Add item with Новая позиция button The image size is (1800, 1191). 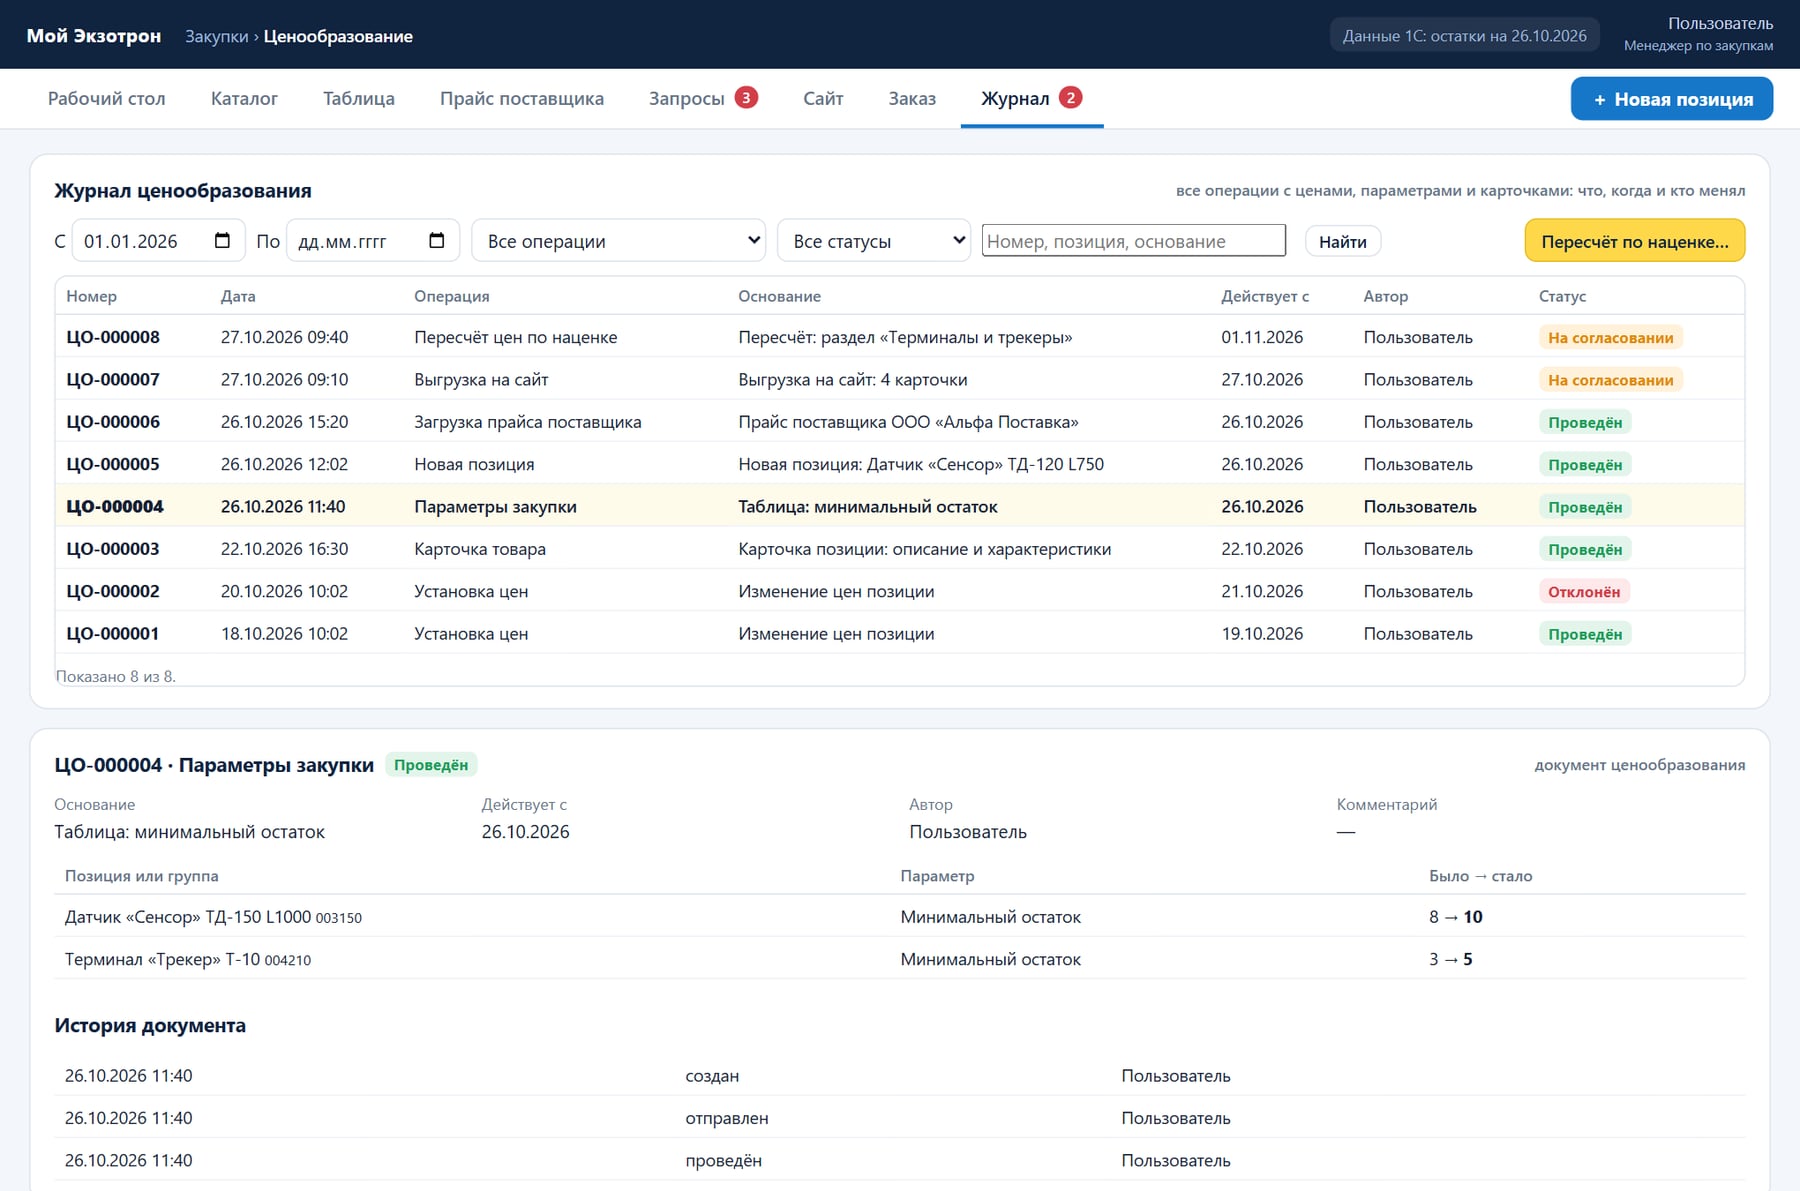[x=1672, y=99]
